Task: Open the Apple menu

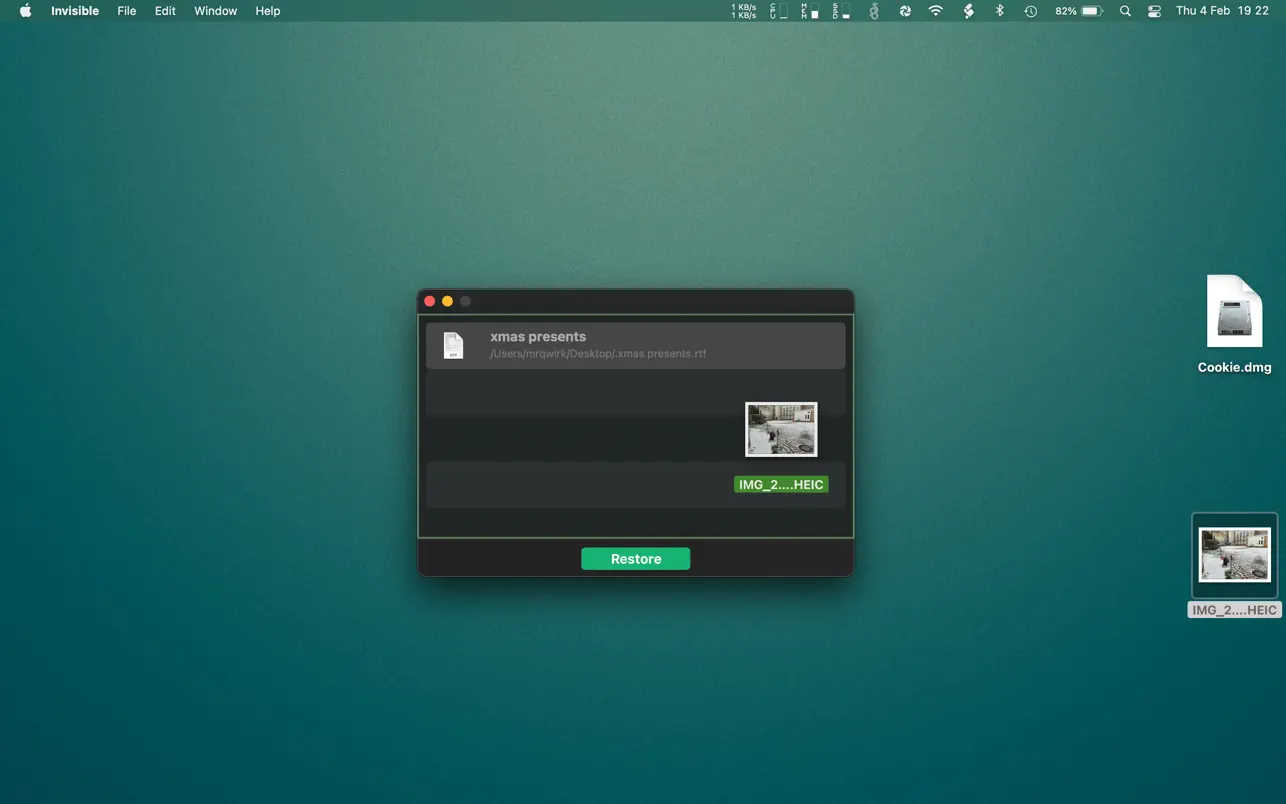Action: [x=26, y=11]
